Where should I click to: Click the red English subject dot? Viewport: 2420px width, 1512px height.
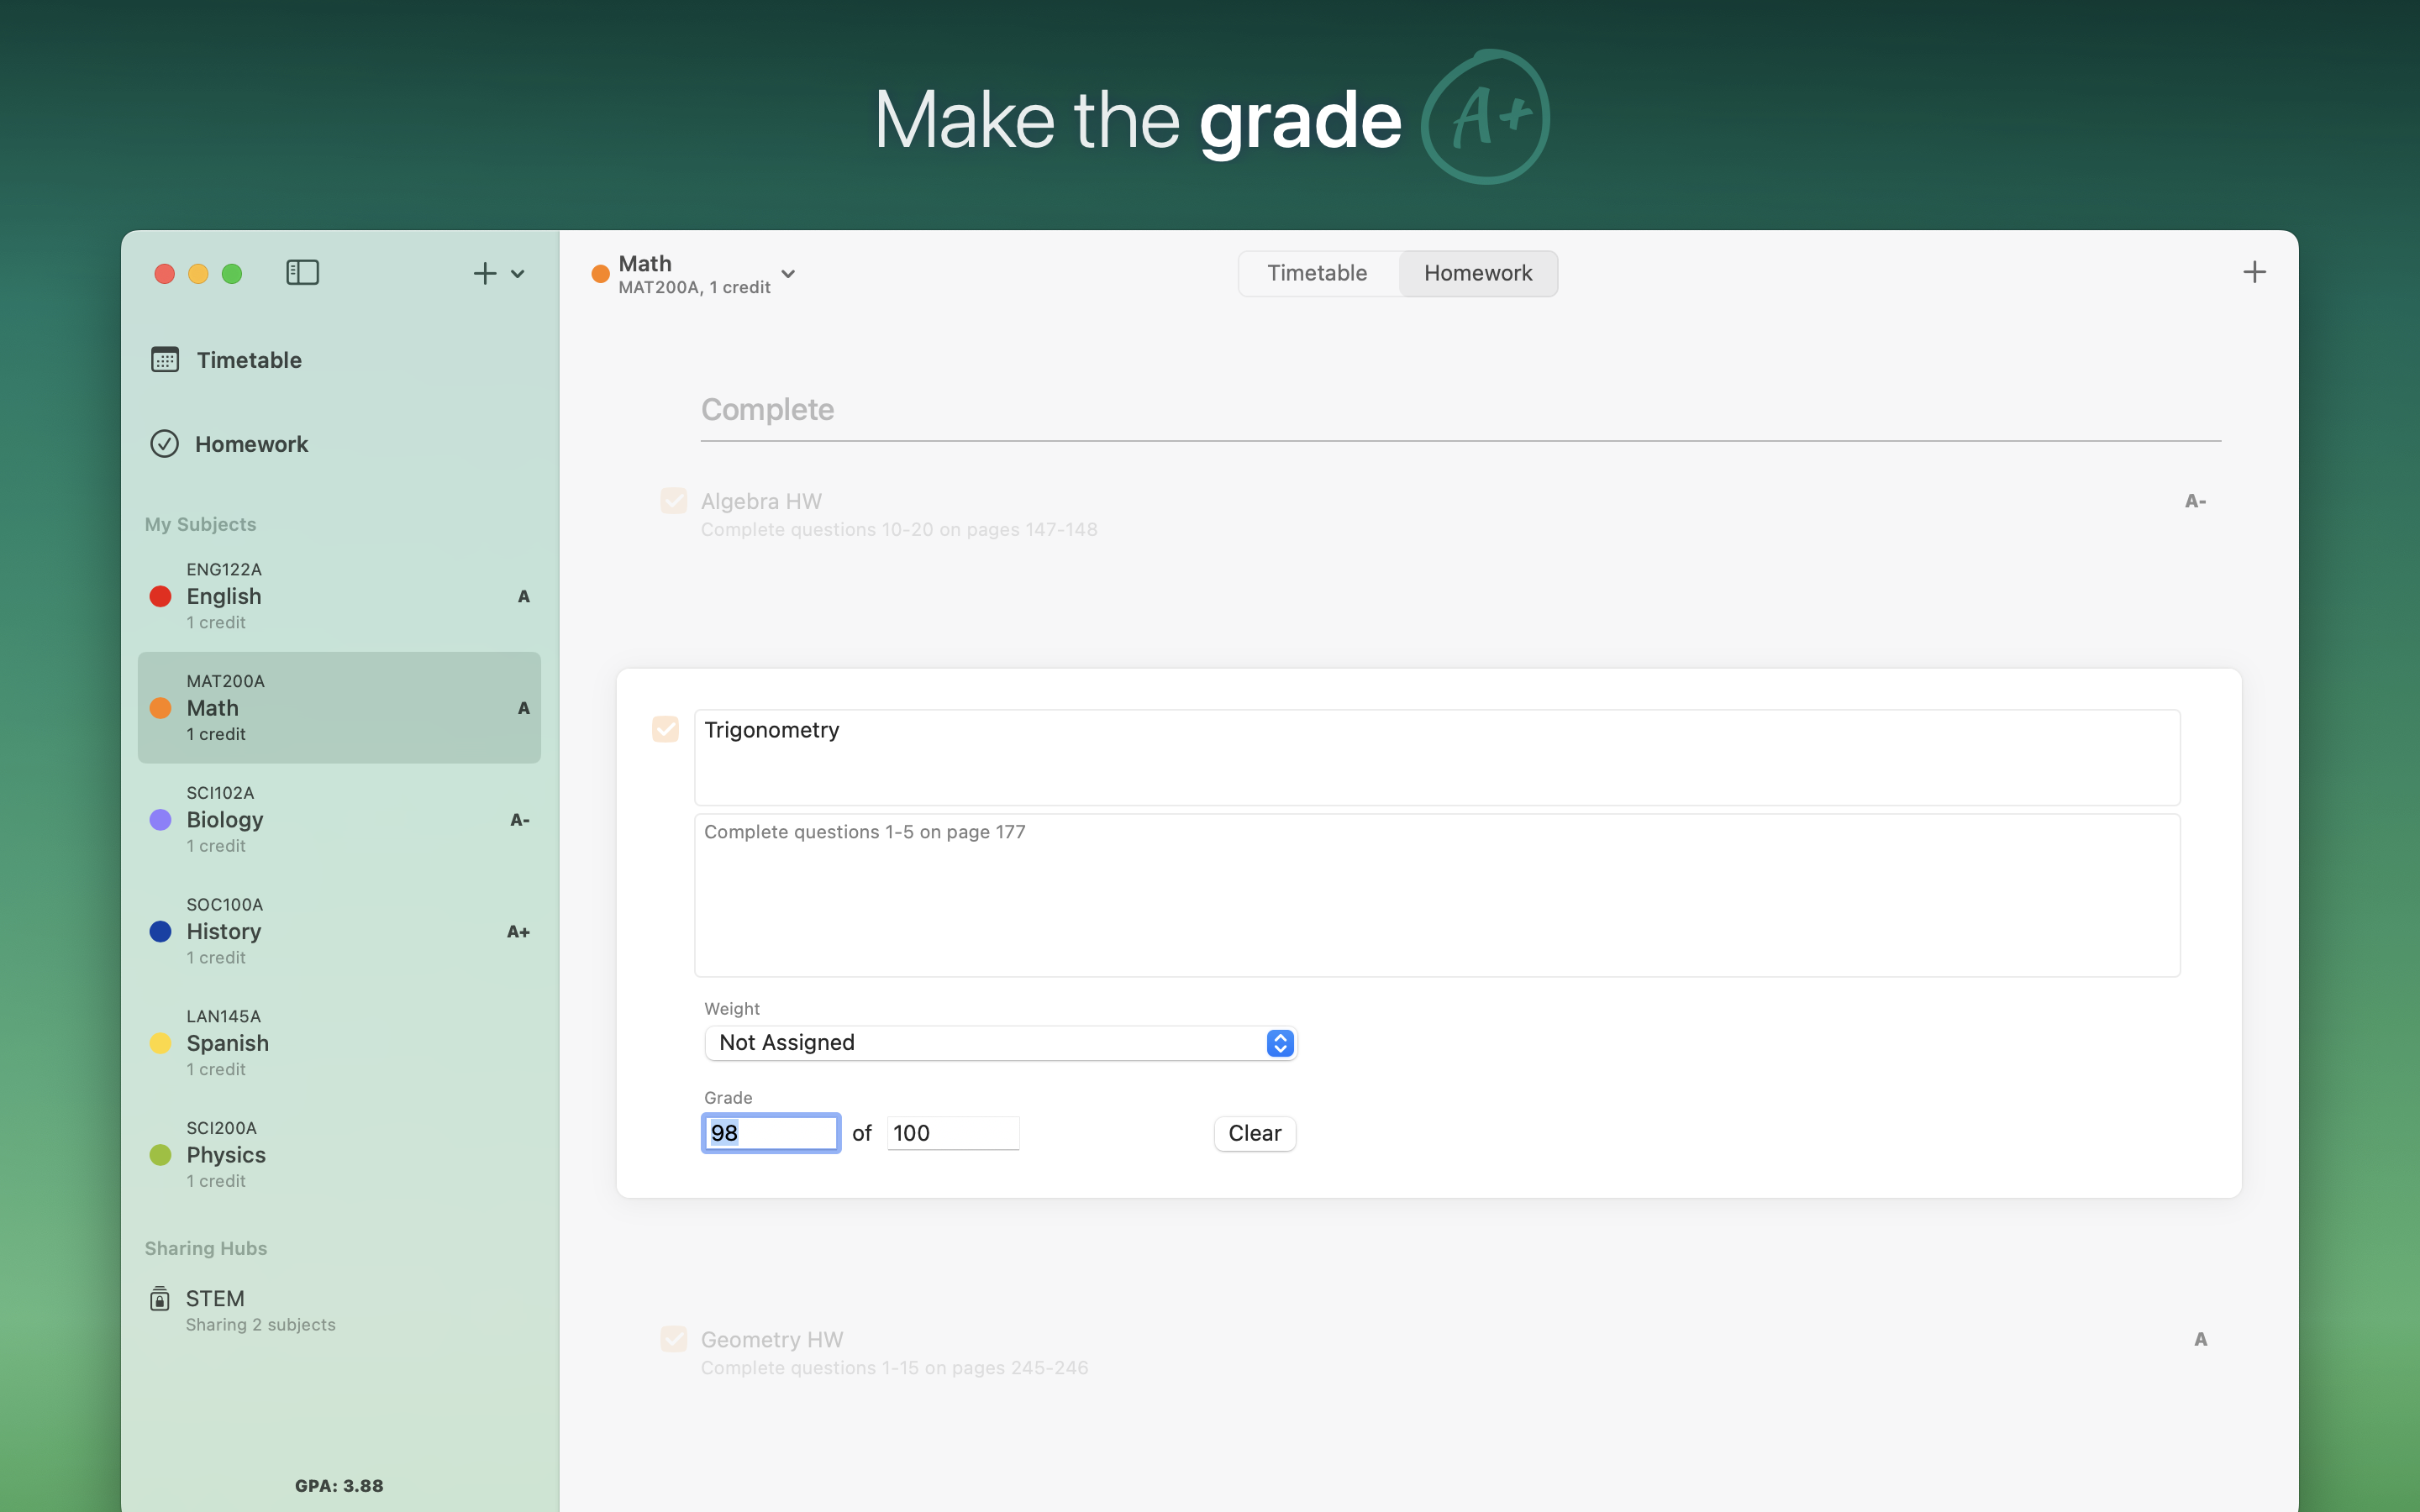click(x=160, y=596)
